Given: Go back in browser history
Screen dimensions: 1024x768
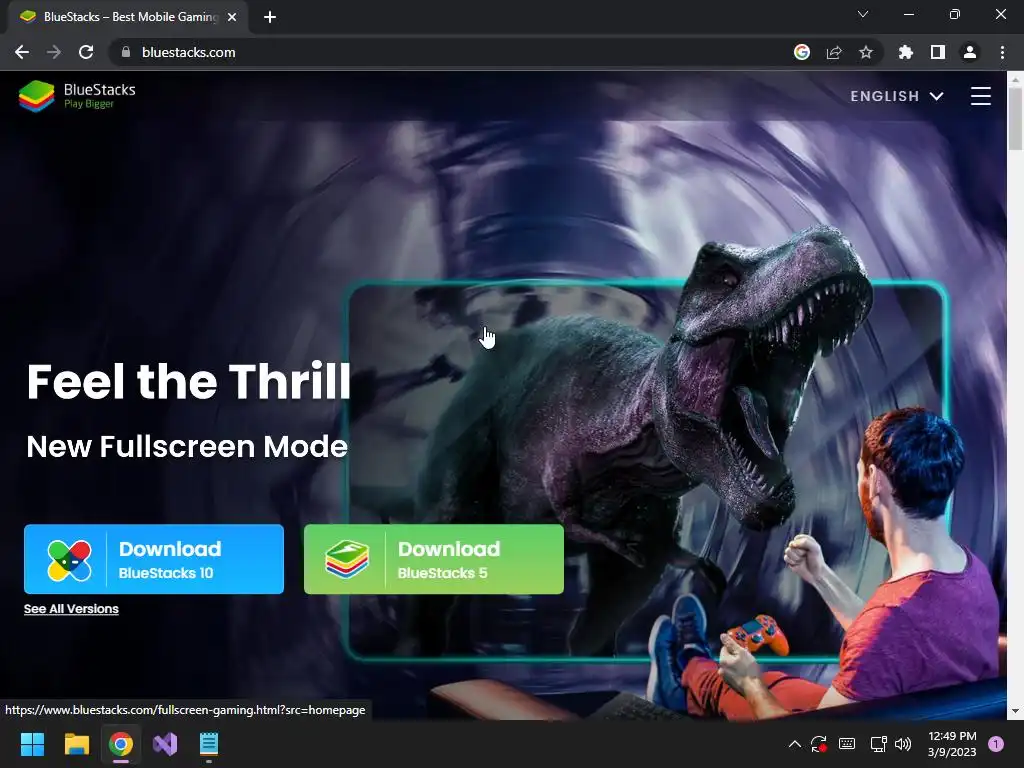Looking at the screenshot, I should [22, 52].
